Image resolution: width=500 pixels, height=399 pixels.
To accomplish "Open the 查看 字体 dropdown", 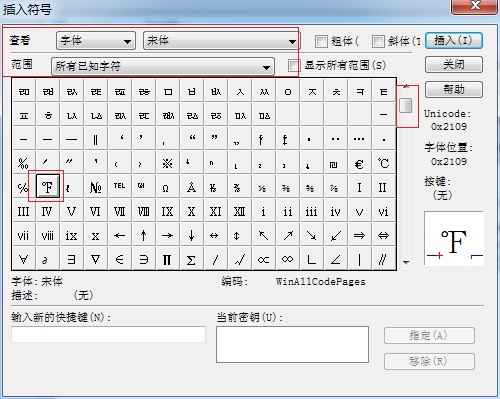I will pos(96,41).
